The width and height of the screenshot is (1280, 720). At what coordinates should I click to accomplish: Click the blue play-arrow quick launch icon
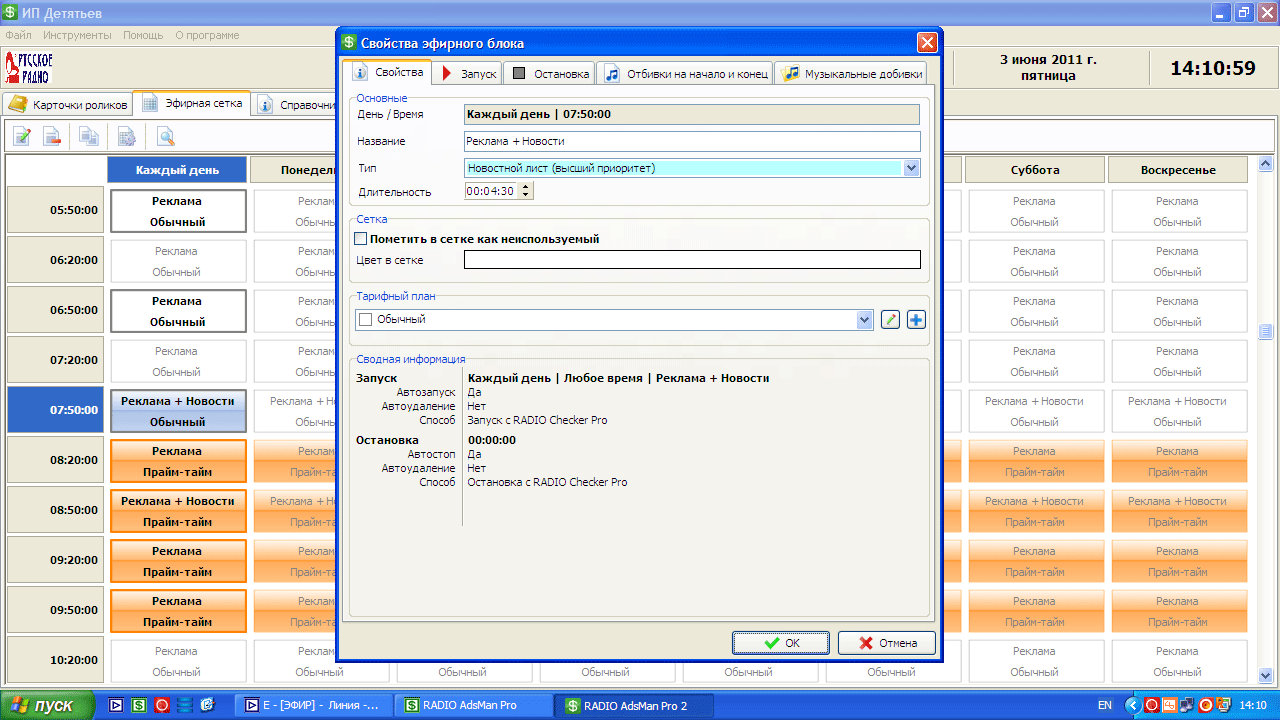click(116, 705)
